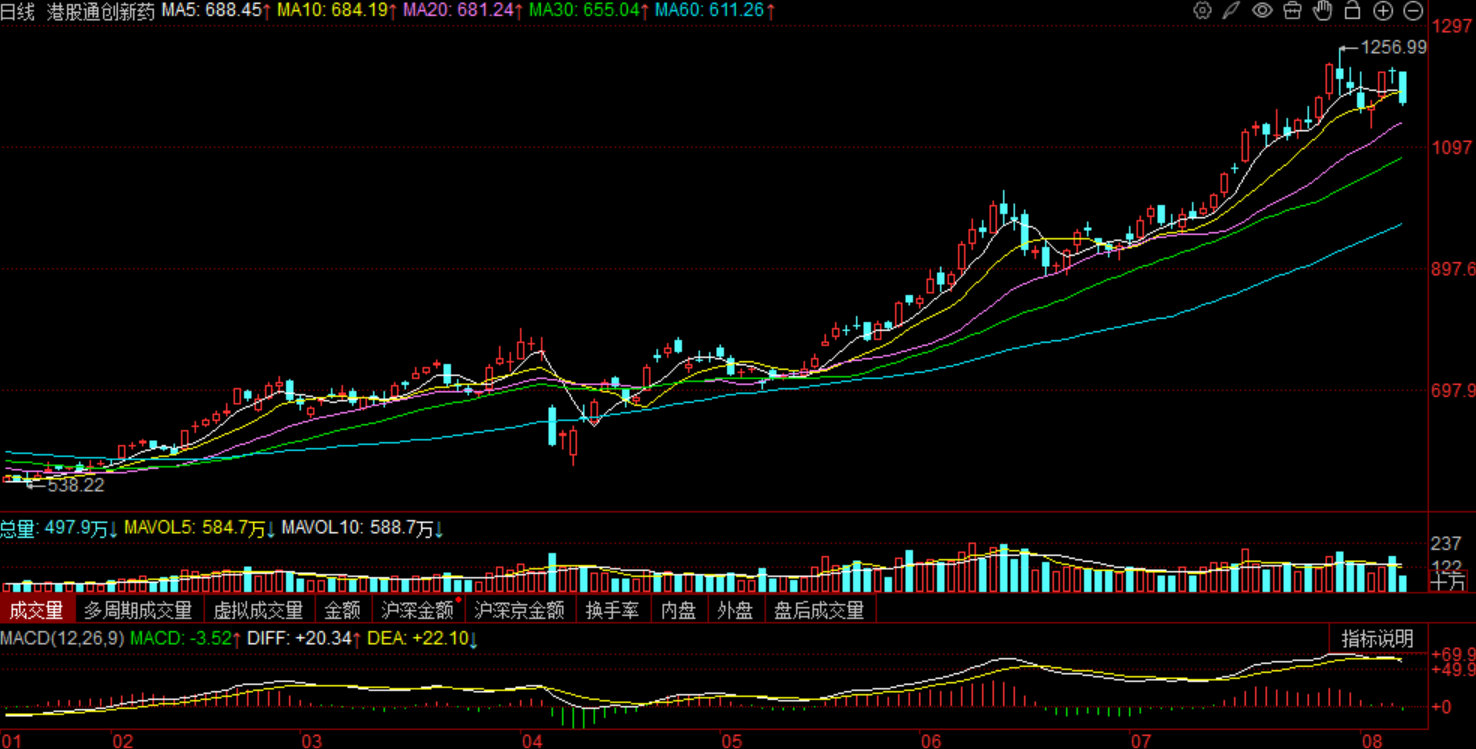Click price axis label 897.6
This screenshot has height=749, width=1476.
point(1454,269)
